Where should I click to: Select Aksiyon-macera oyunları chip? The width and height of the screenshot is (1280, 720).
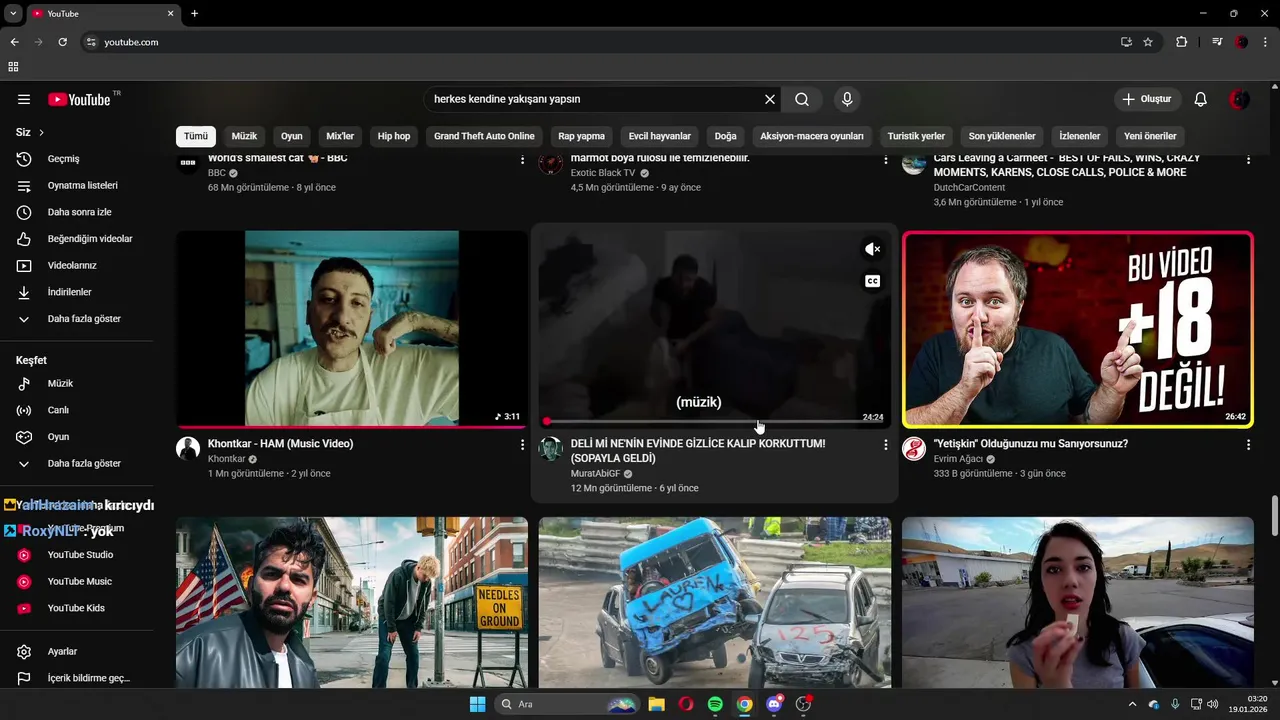[x=812, y=136]
